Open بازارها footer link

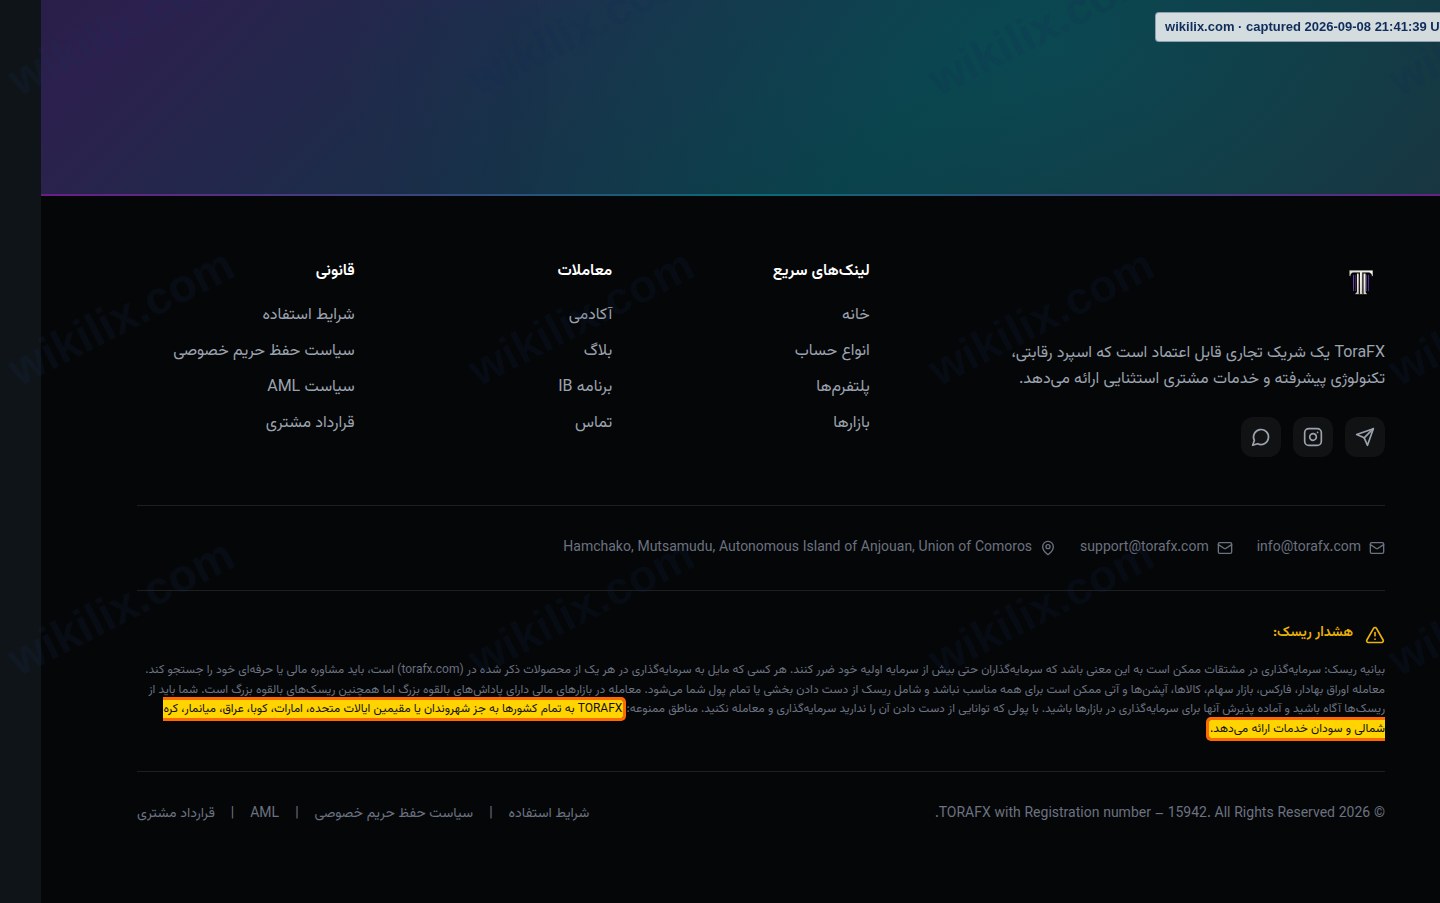(x=851, y=422)
